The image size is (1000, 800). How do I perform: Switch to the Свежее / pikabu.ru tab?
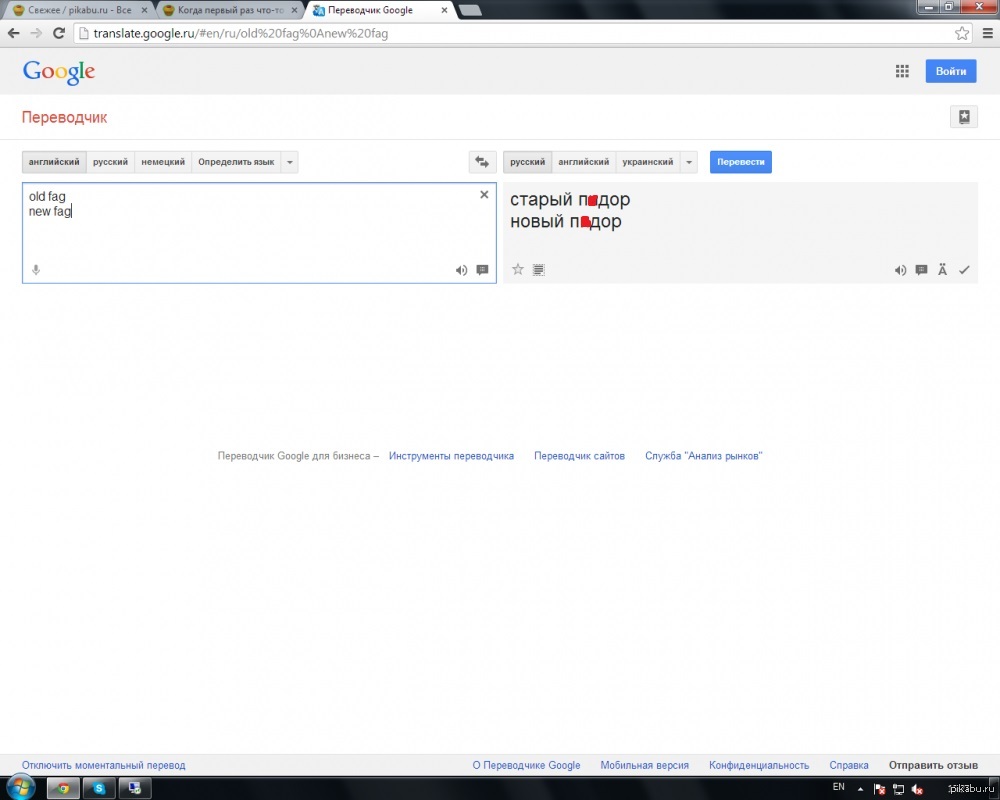[79, 10]
